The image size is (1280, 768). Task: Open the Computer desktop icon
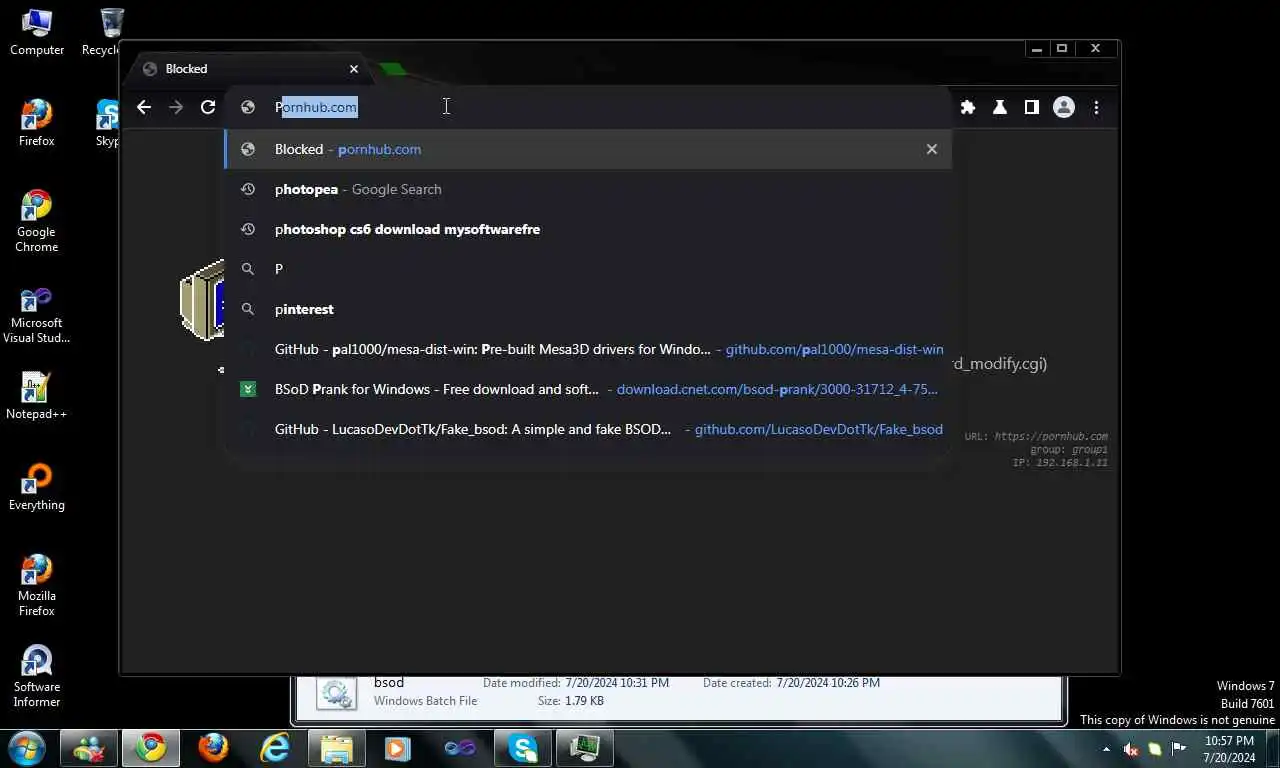37,32
